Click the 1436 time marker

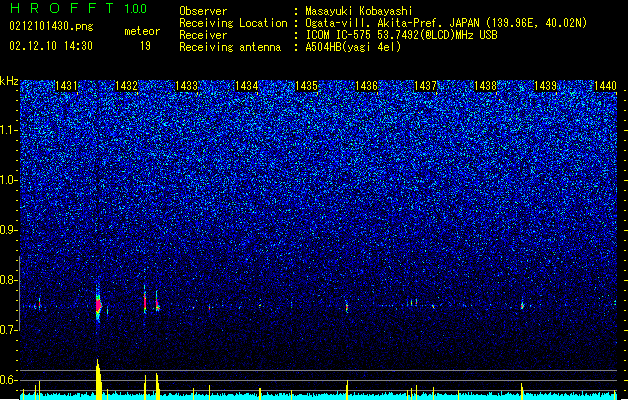(366, 86)
